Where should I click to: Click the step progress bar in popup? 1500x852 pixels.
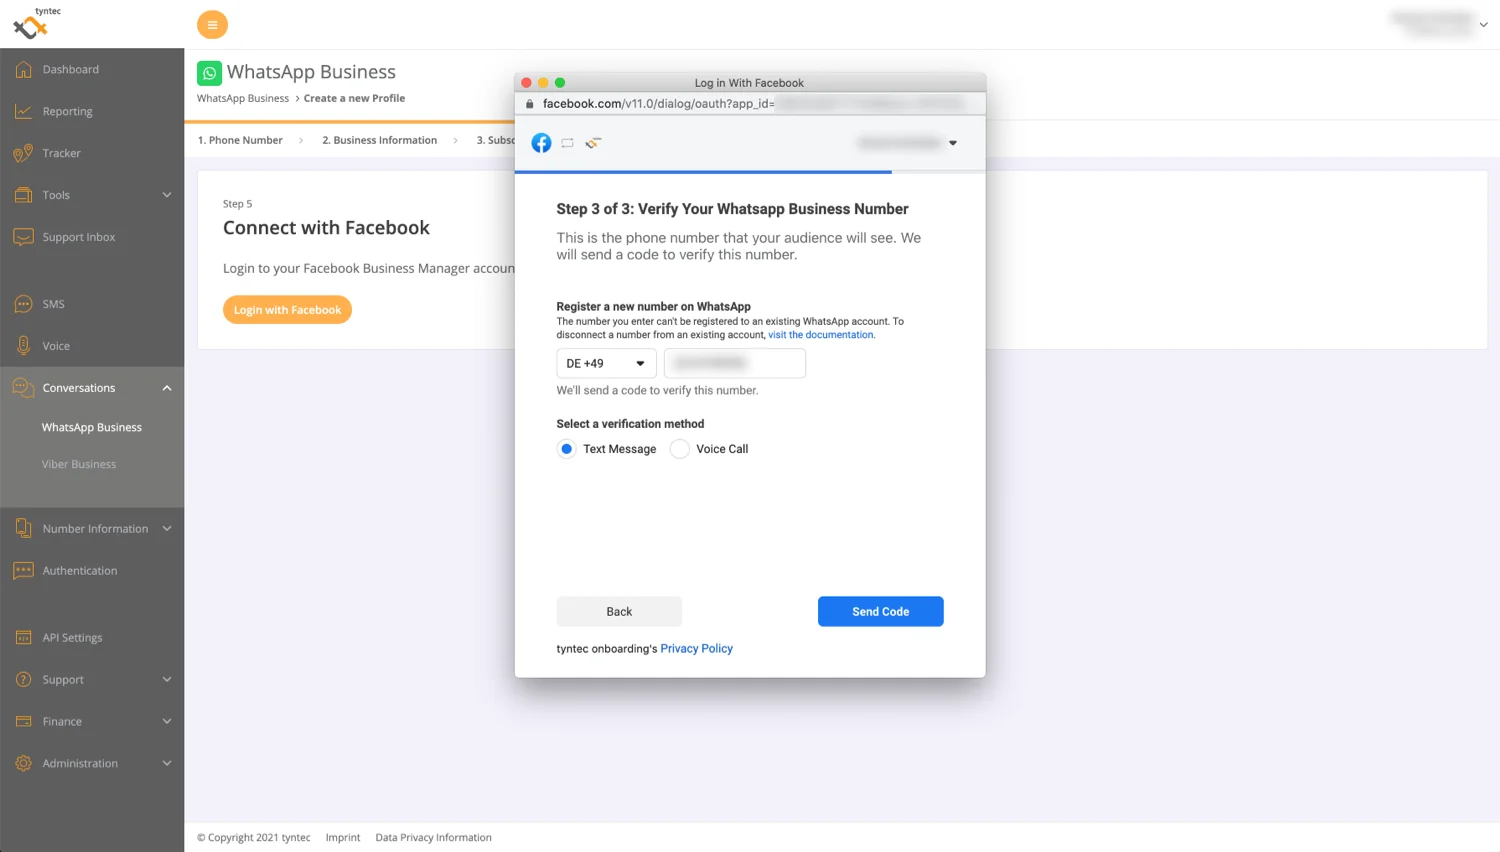(750, 172)
